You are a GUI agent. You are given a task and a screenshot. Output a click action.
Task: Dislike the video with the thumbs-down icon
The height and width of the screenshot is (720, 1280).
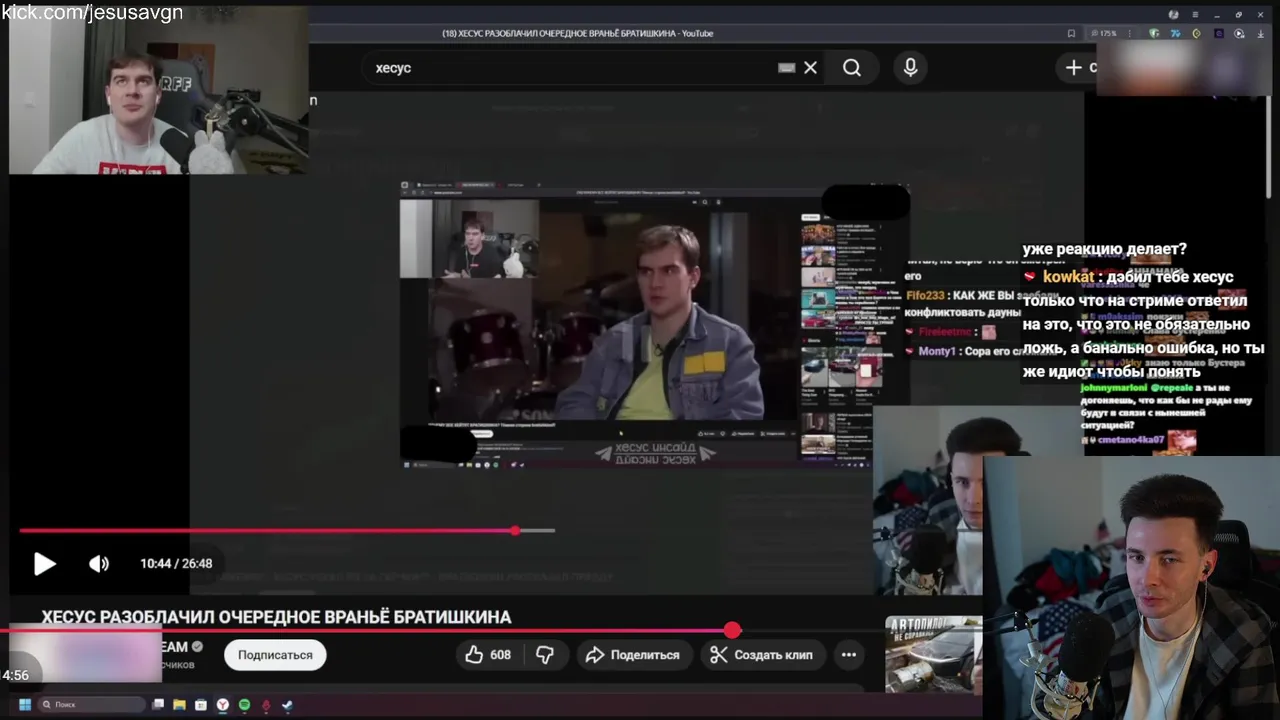tap(545, 655)
